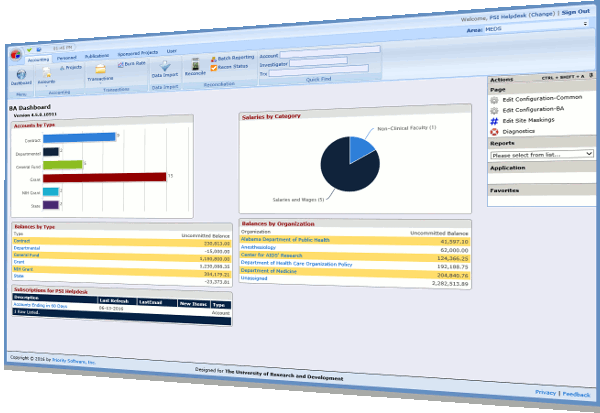
Task: Click the Change user link
Action: tap(541, 15)
